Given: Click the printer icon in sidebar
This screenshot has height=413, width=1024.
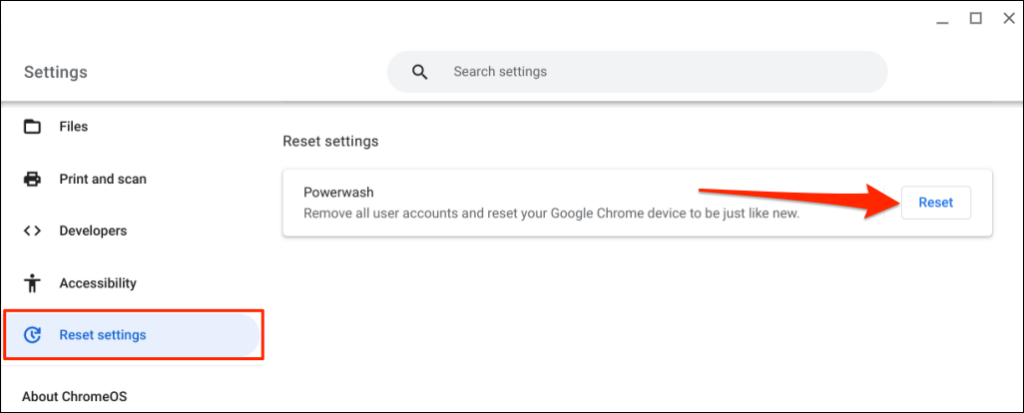Looking at the screenshot, I should pyautogui.click(x=32, y=179).
